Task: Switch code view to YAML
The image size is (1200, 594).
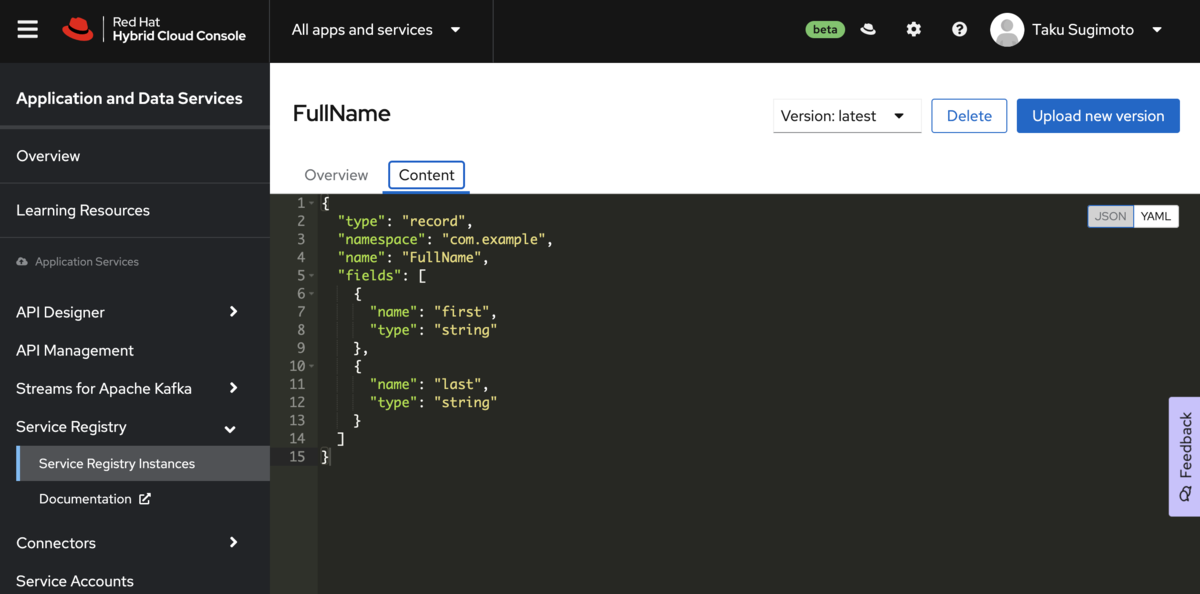Action: point(1156,216)
